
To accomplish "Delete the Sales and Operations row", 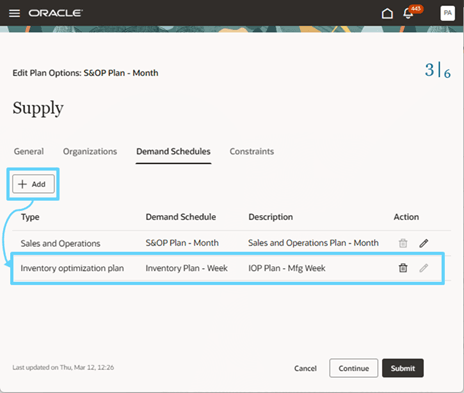I will tap(403, 243).
